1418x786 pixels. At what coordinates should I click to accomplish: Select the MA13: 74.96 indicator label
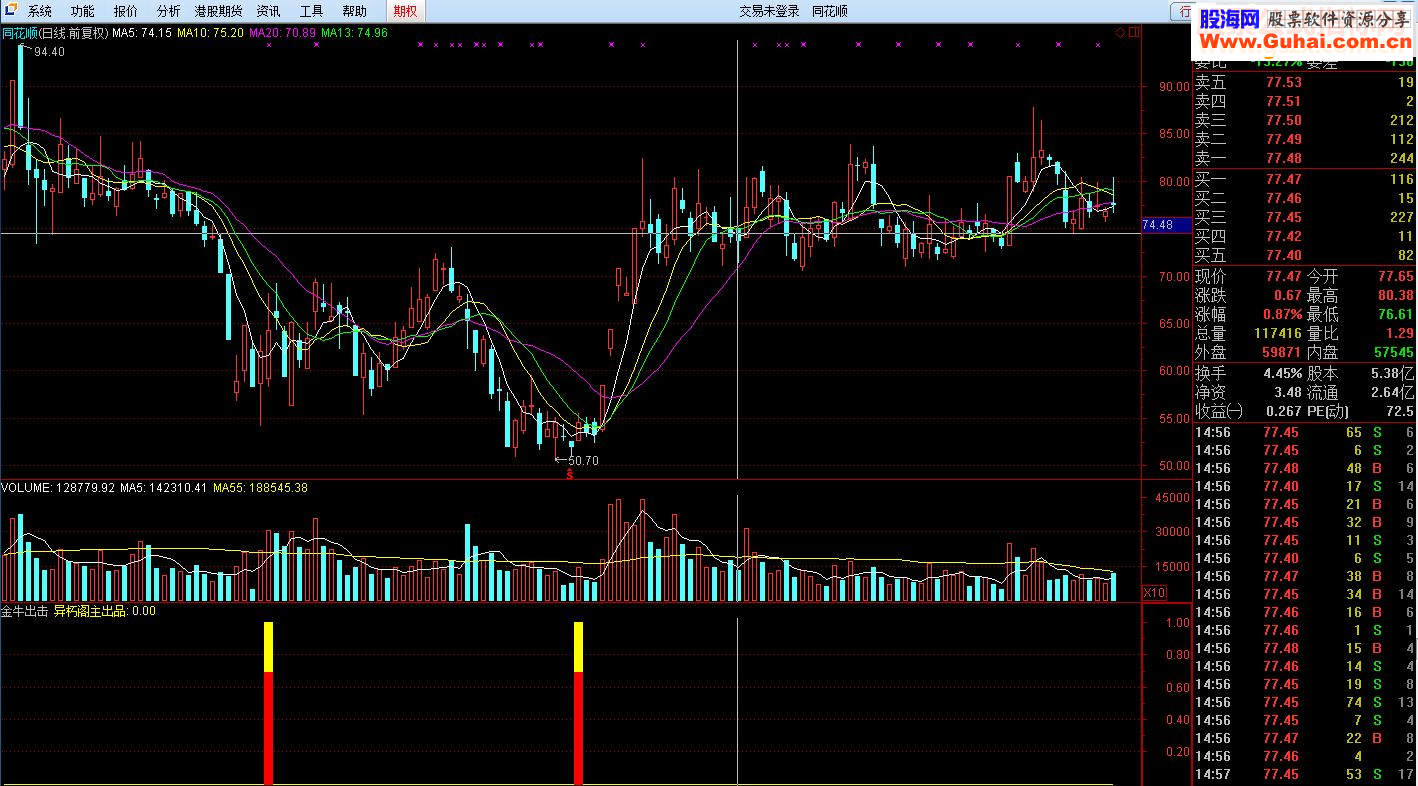(x=354, y=32)
